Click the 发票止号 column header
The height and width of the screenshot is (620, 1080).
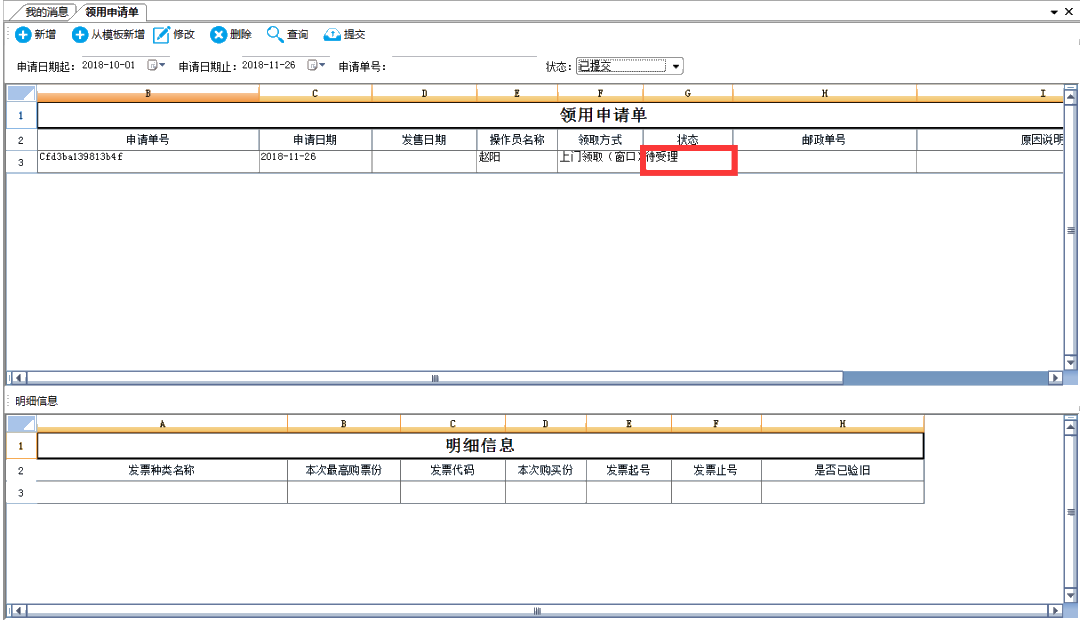pyautogui.click(x=716, y=471)
